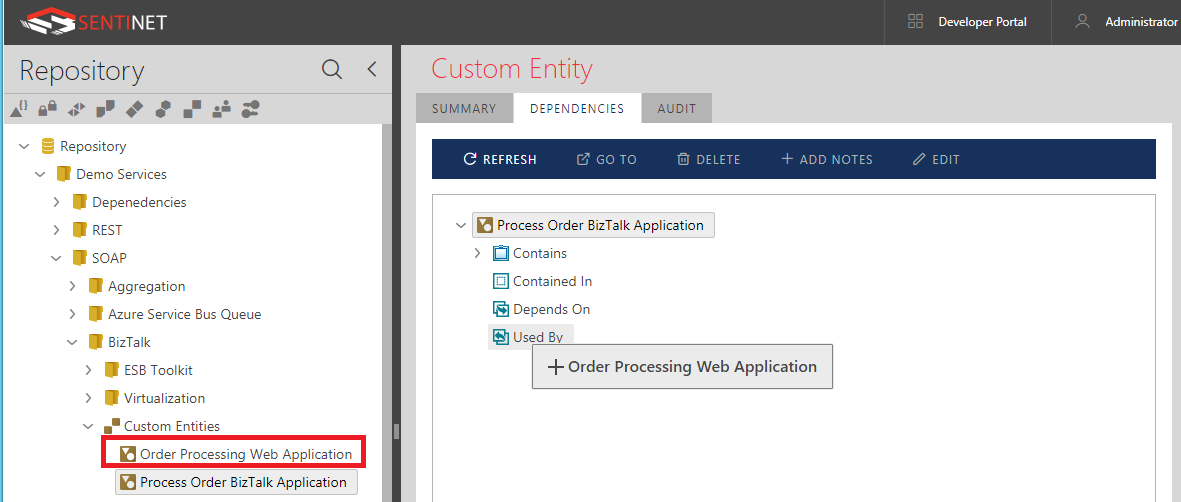The image size is (1181, 502).
Task: Click the two keys toolbar icon
Action: 250,109
